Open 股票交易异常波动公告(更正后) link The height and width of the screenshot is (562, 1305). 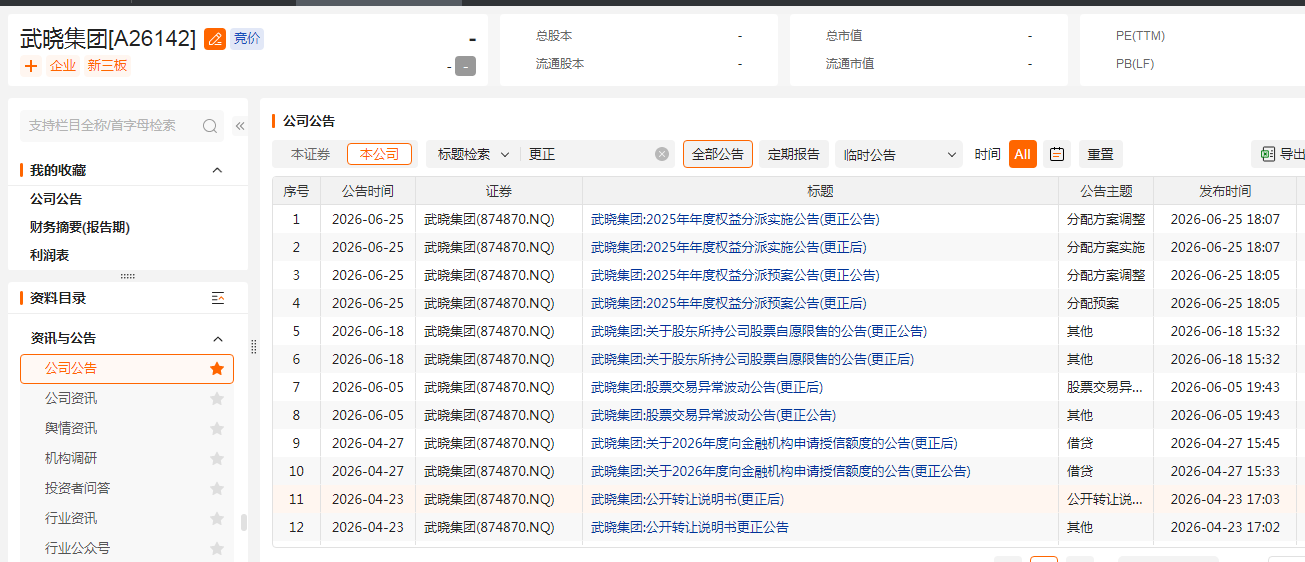pyautogui.click(x=707, y=387)
